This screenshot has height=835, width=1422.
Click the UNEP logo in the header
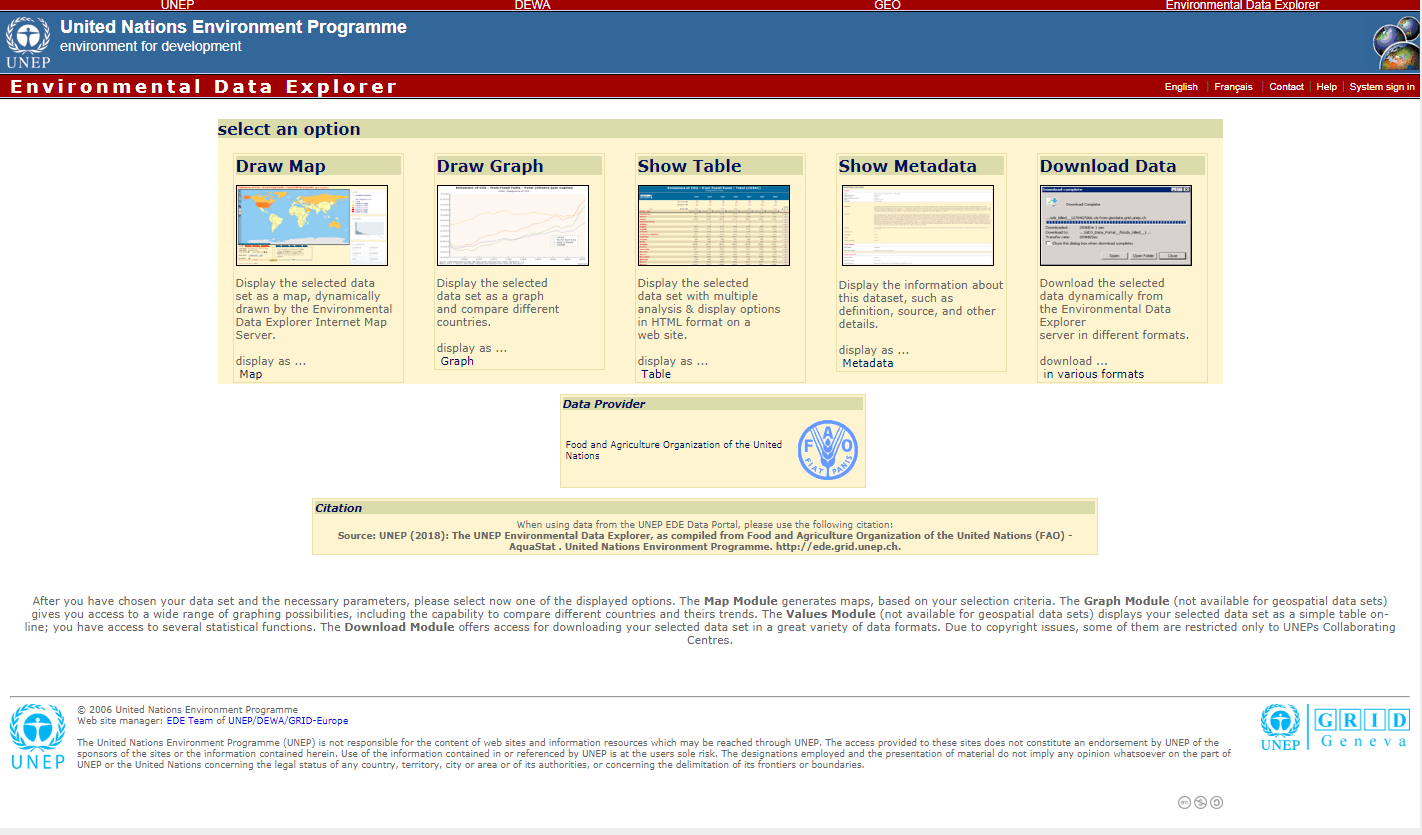28,43
